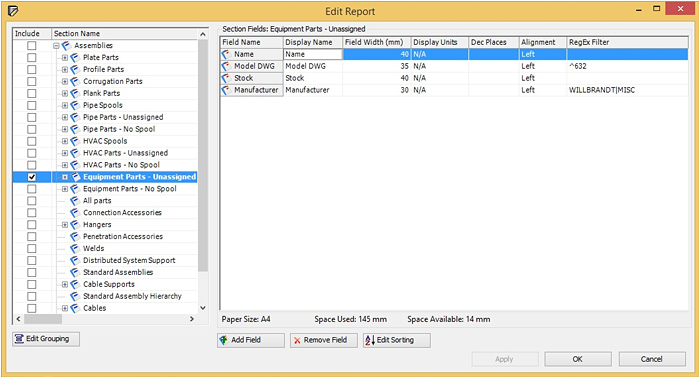Click the scroll down arrow of section tree
This screenshot has height=377, width=700.
point(203,308)
